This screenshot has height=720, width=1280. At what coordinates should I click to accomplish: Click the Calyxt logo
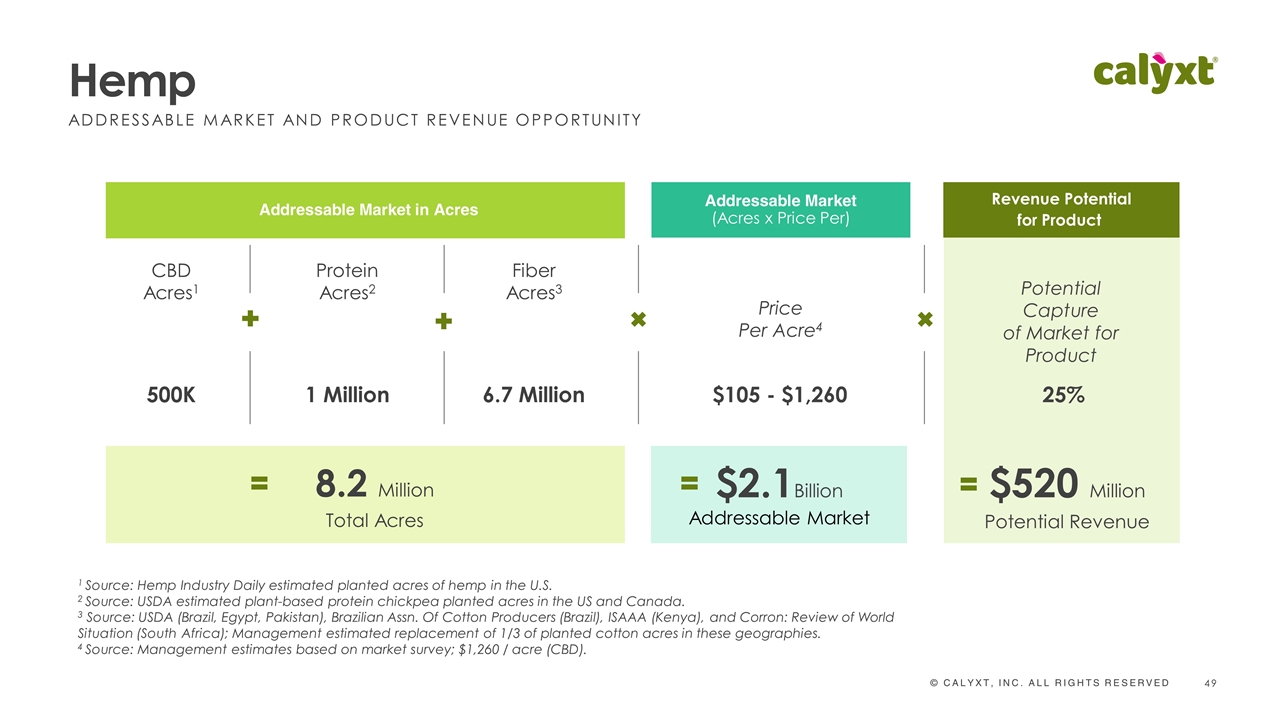pos(1155,73)
